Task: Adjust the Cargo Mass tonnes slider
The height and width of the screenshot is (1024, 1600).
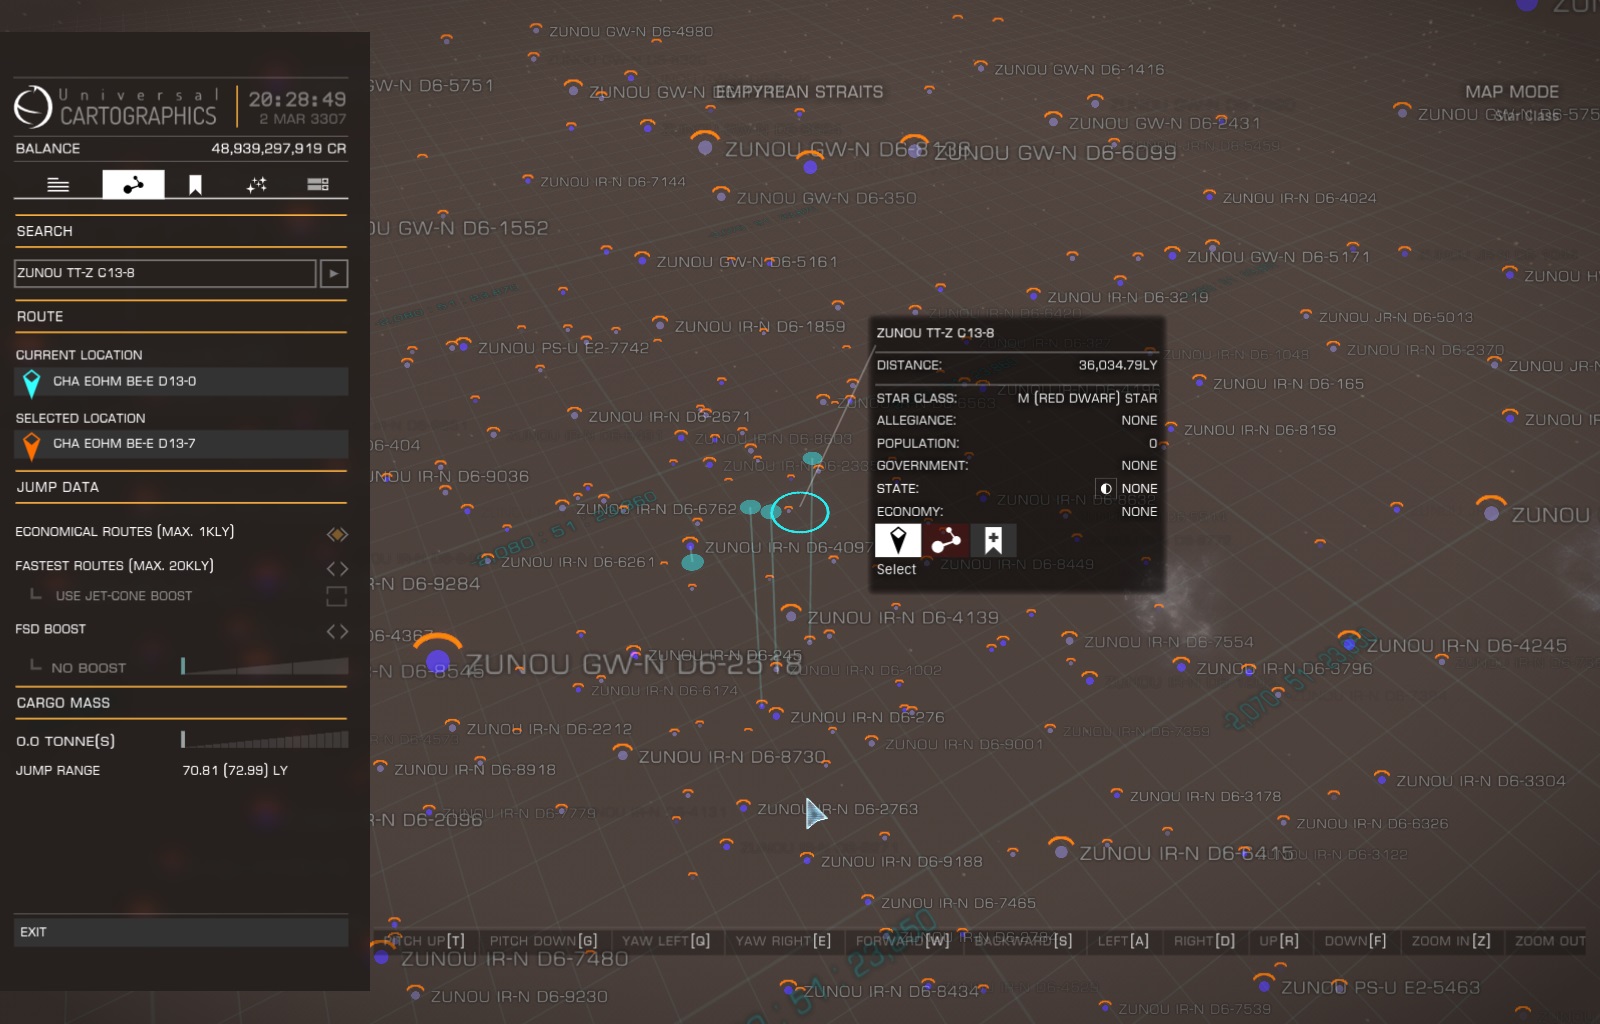Action: tap(264, 740)
